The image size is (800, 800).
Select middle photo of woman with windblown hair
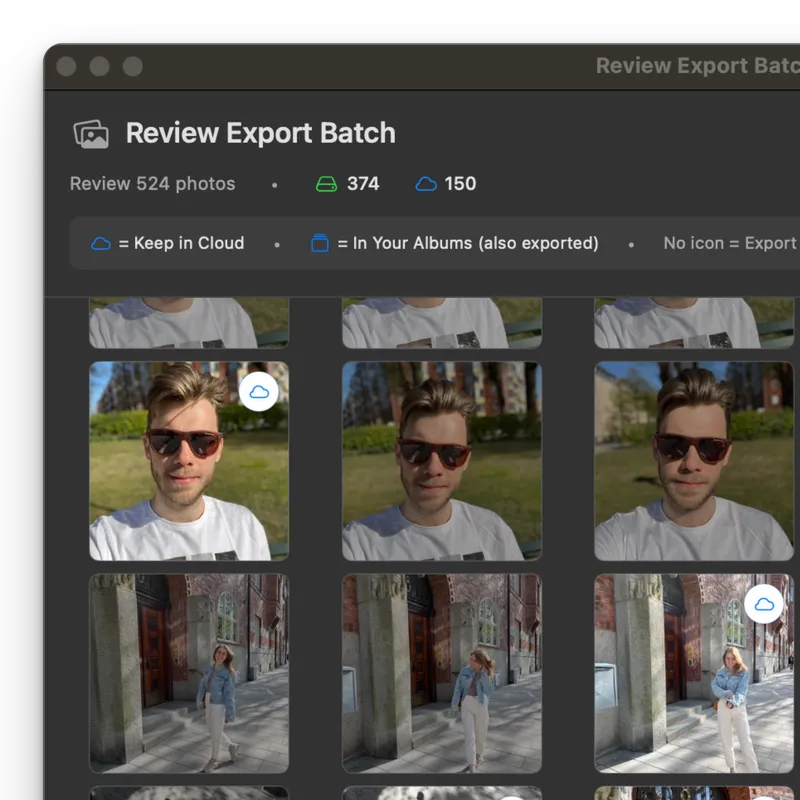tap(442, 673)
